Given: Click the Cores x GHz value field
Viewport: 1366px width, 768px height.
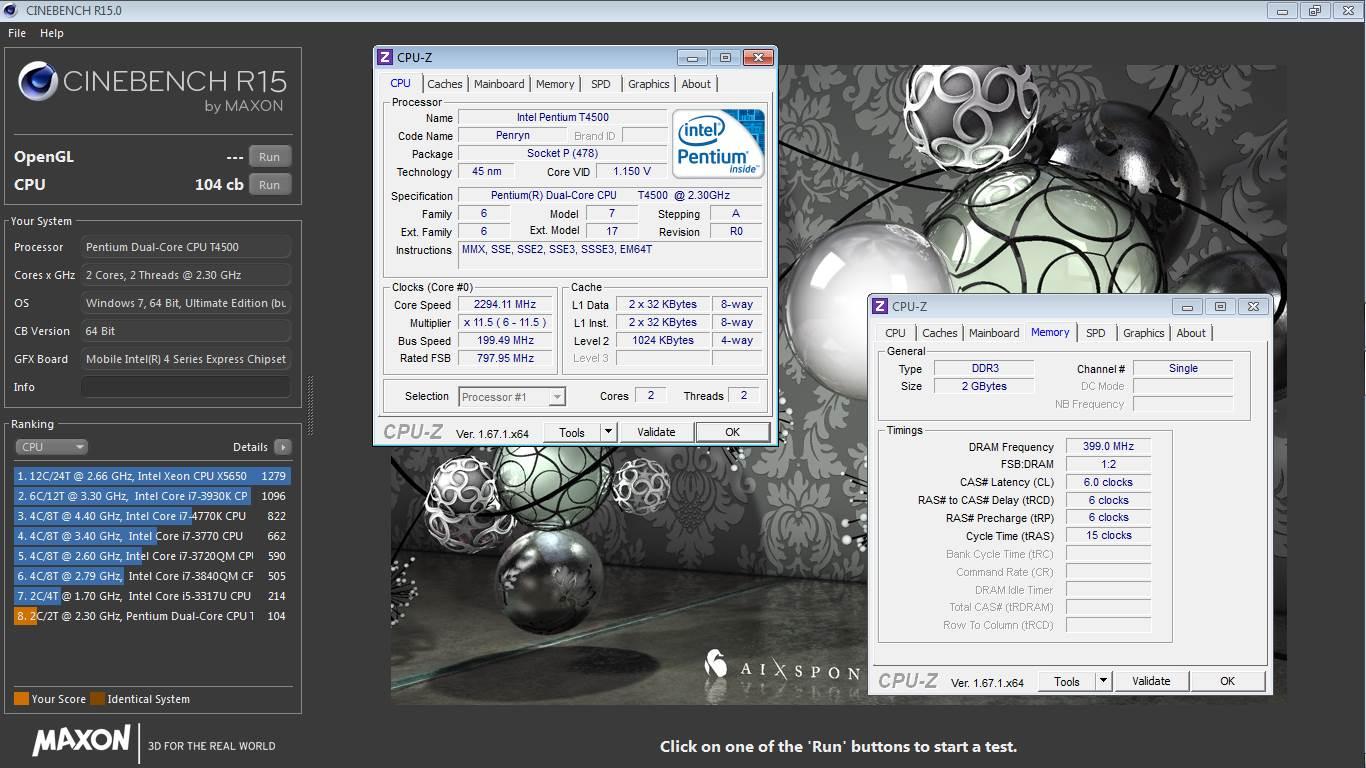Looking at the screenshot, I should point(186,275).
